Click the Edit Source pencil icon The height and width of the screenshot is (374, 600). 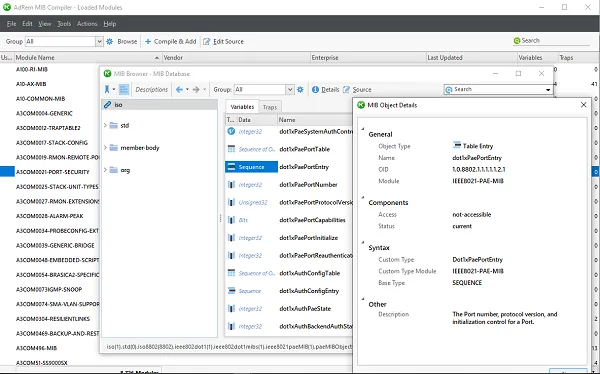tap(207, 41)
